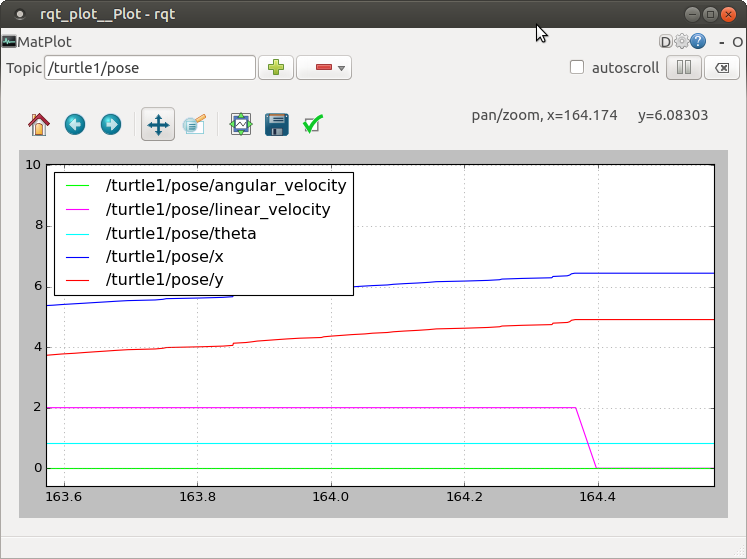Open configure subplots dialog
This screenshot has width=747, height=559.
[x=241, y=125]
